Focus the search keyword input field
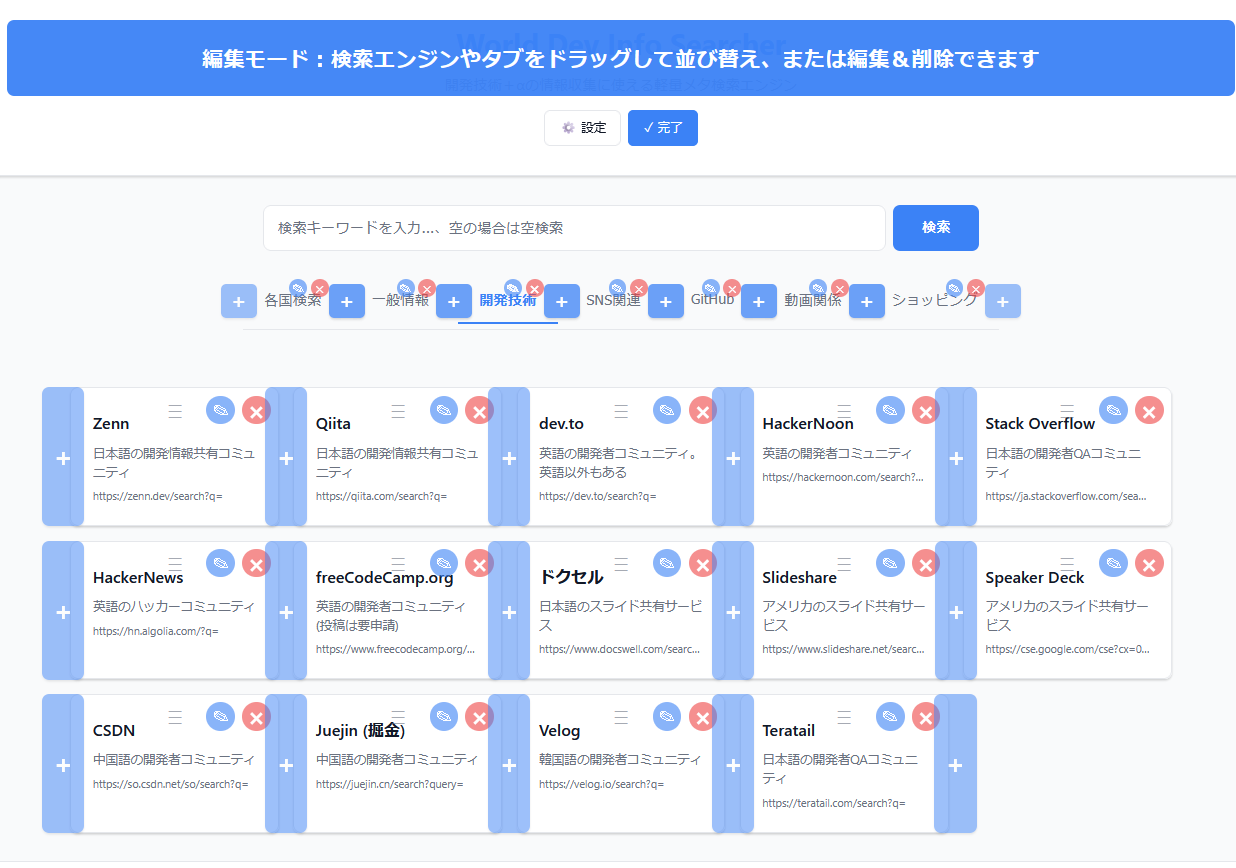Image resolution: width=1236 pixels, height=868 pixels. click(x=574, y=228)
